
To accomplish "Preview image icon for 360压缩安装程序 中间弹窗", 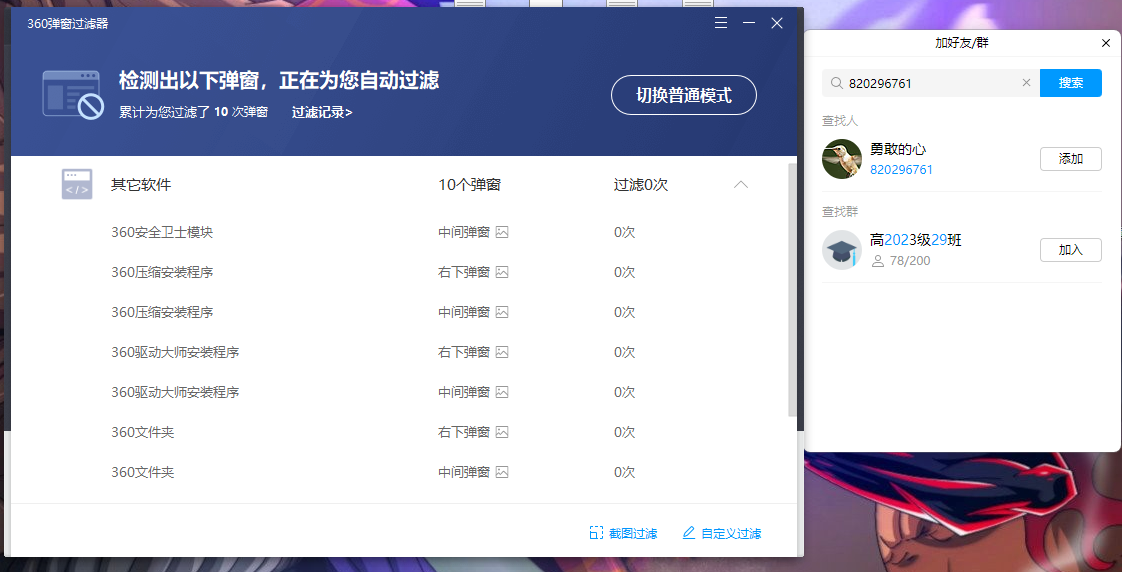I will [x=502, y=312].
